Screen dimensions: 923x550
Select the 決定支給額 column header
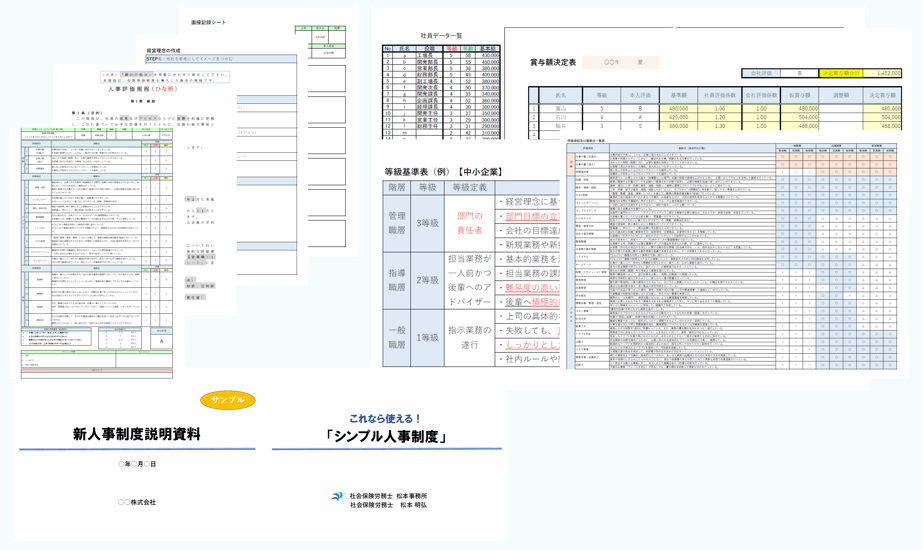882,95
